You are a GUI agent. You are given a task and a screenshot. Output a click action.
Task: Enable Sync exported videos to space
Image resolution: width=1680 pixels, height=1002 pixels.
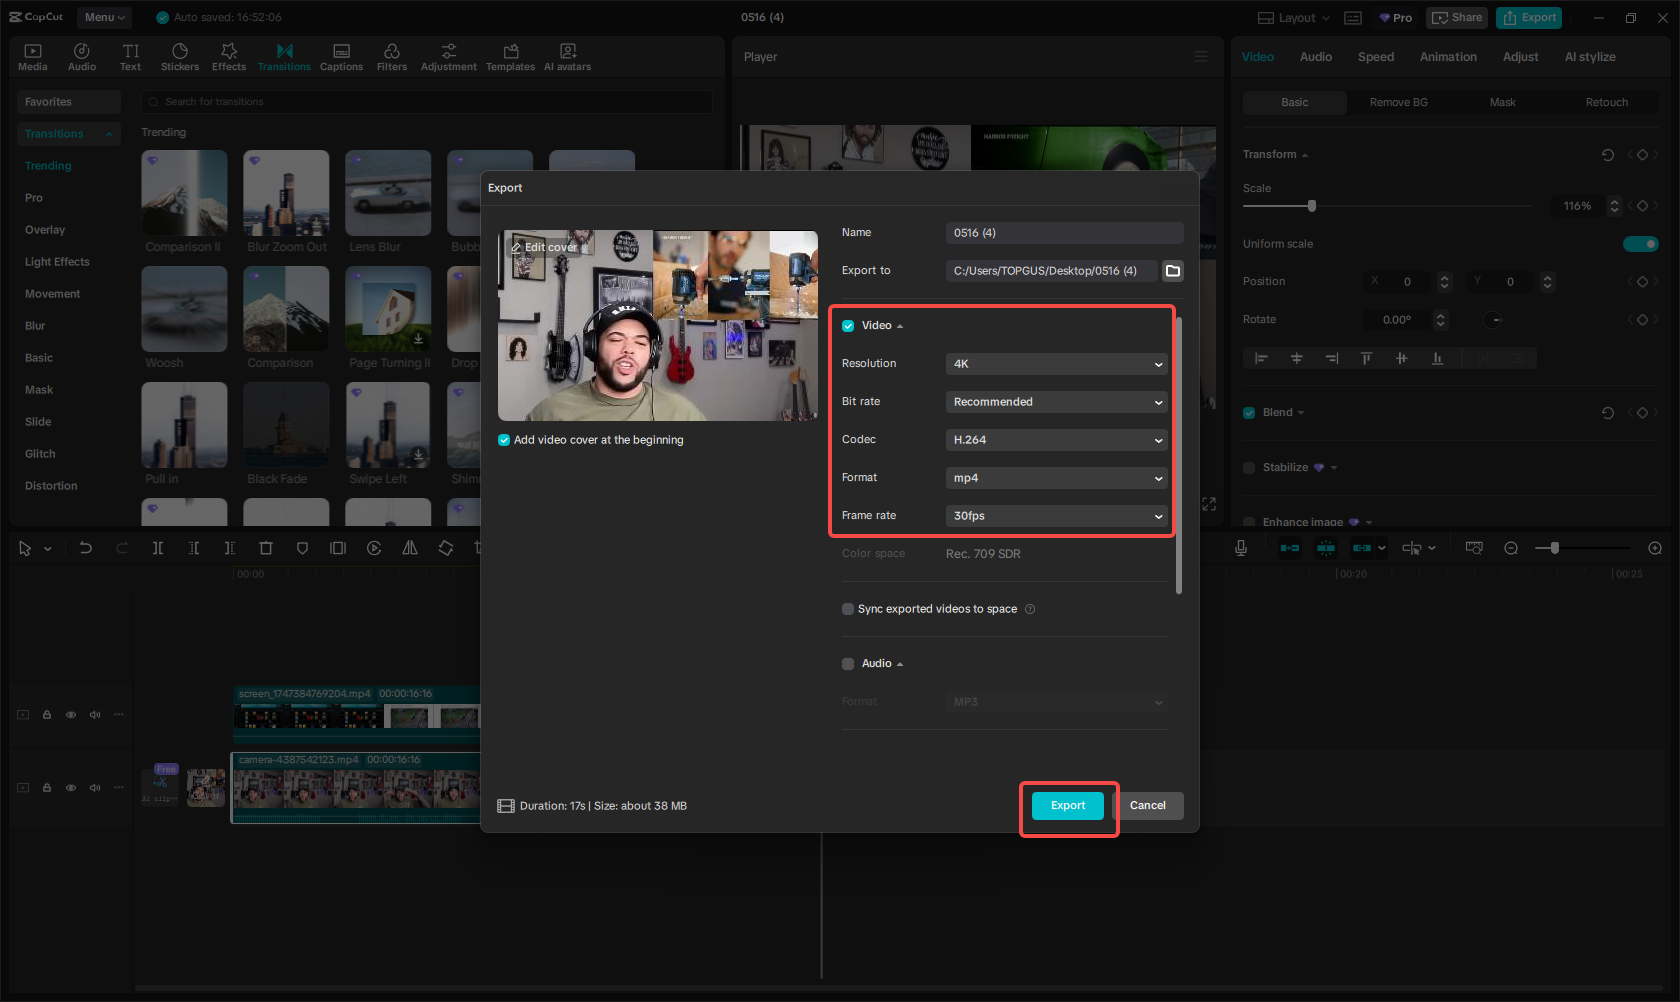click(847, 608)
